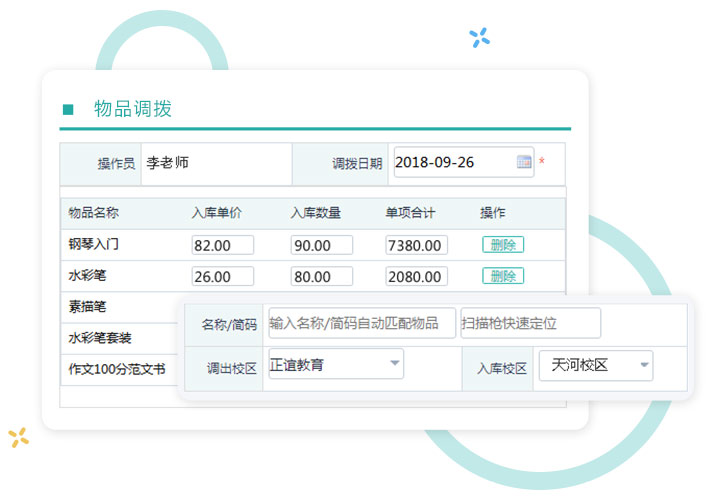
Task: Edit 入库单价 value 82.00 for 钢琴入门
Action: pos(222,245)
